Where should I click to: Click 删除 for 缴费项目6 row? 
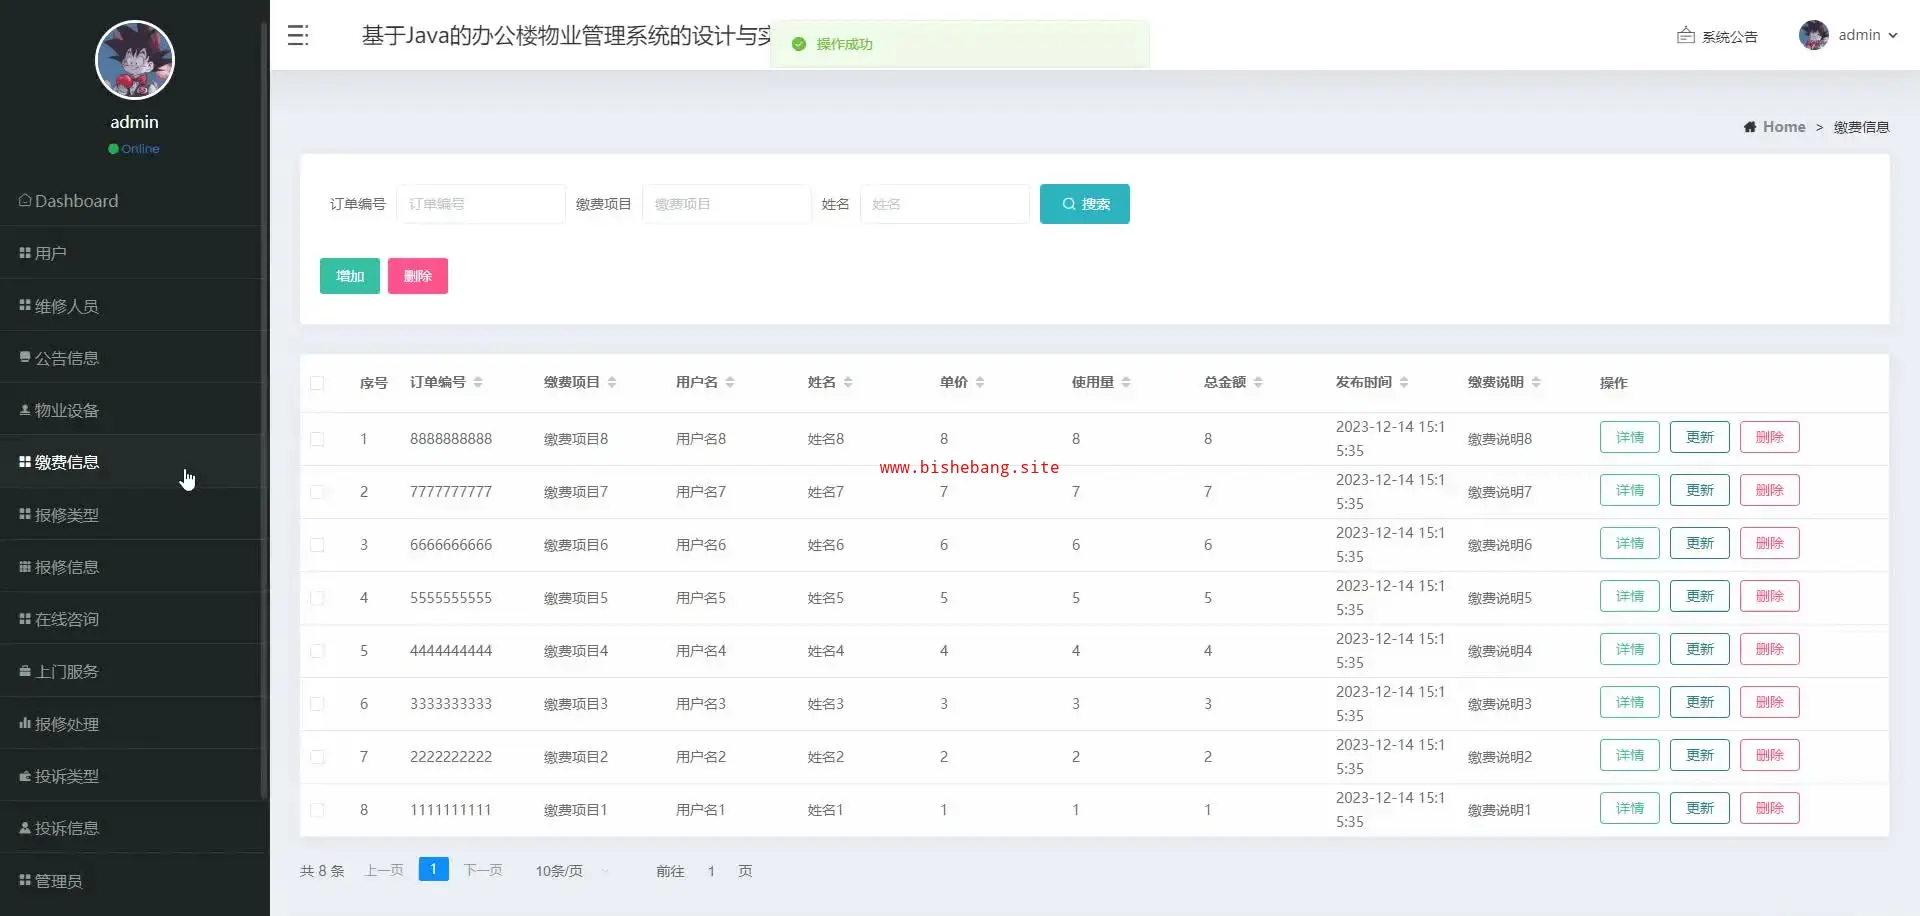tap(1770, 543)
